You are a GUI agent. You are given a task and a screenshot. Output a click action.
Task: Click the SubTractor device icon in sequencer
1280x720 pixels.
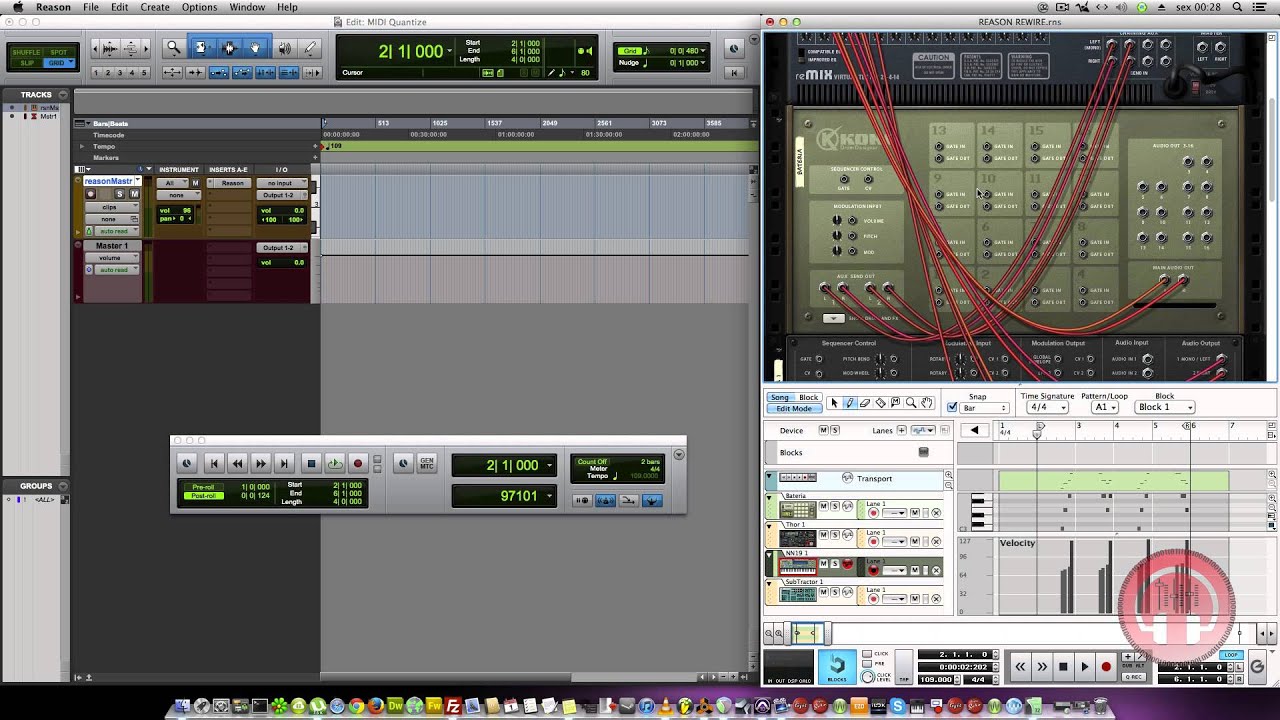tap(798, 595)
